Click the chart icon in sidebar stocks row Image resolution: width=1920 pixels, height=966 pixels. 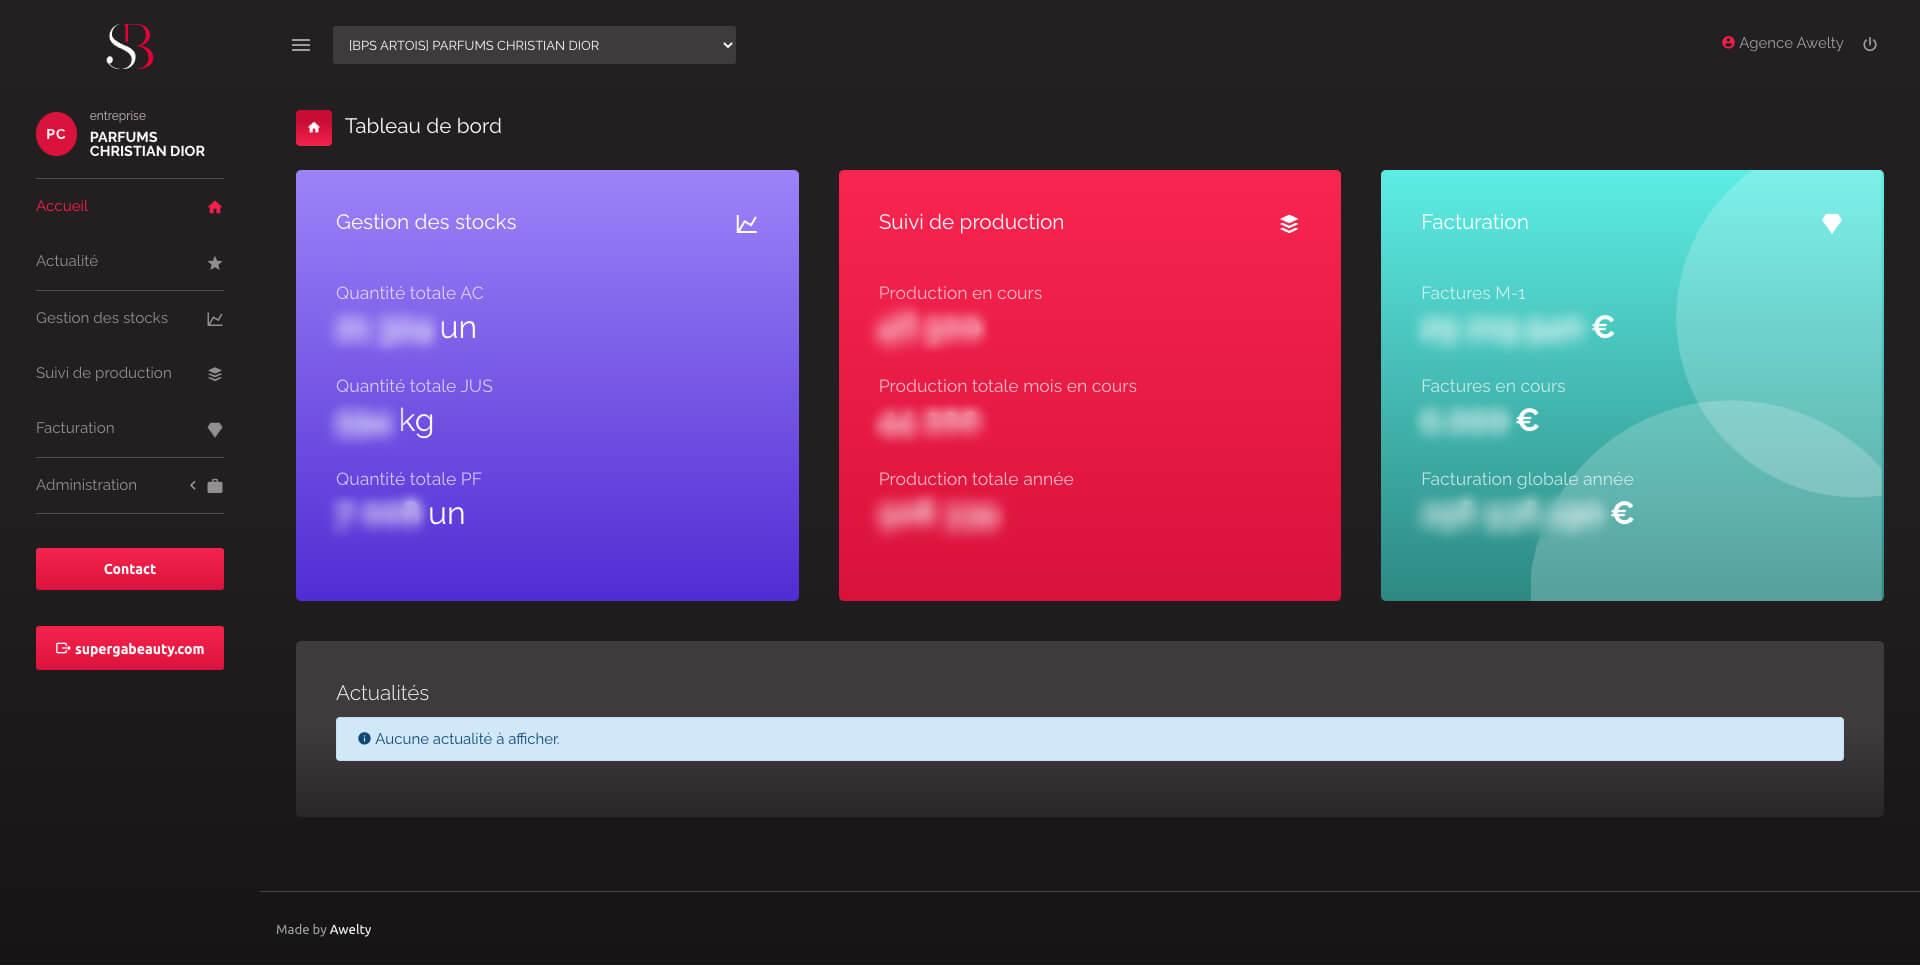[x=215, y=319]
